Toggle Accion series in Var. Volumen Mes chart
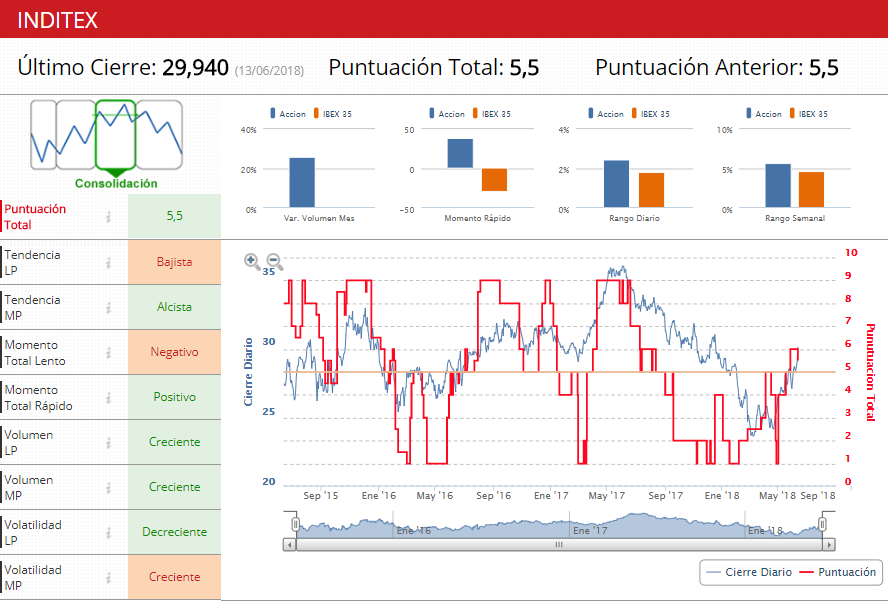The height and width of the screenshot is (602, 889). (x=288, y=114)
